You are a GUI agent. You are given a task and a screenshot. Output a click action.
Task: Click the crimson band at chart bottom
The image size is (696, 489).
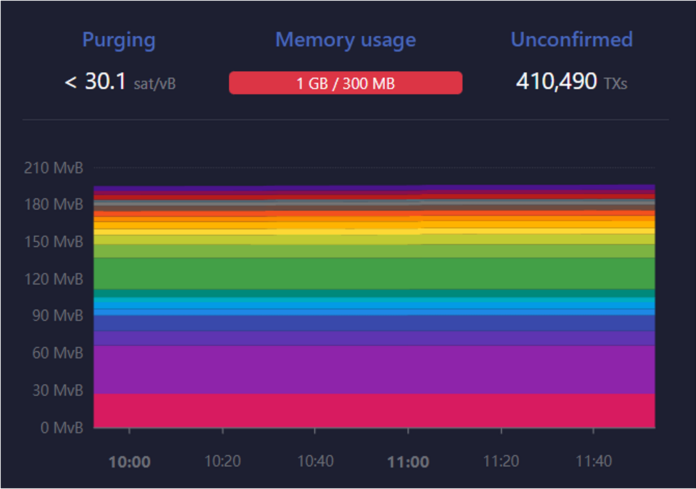coord(374,410)
